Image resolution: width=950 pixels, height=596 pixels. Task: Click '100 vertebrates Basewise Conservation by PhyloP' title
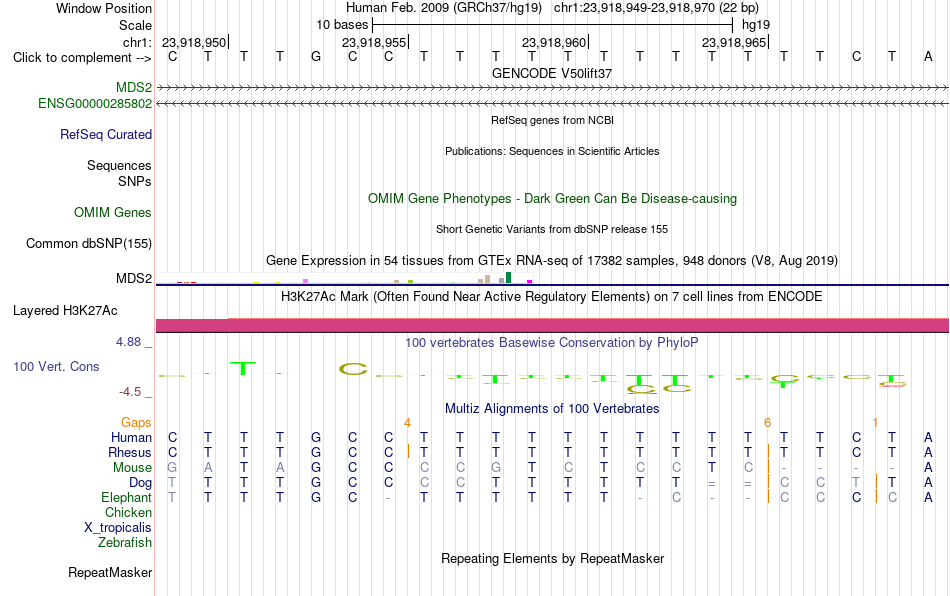(x=552, y=343)
